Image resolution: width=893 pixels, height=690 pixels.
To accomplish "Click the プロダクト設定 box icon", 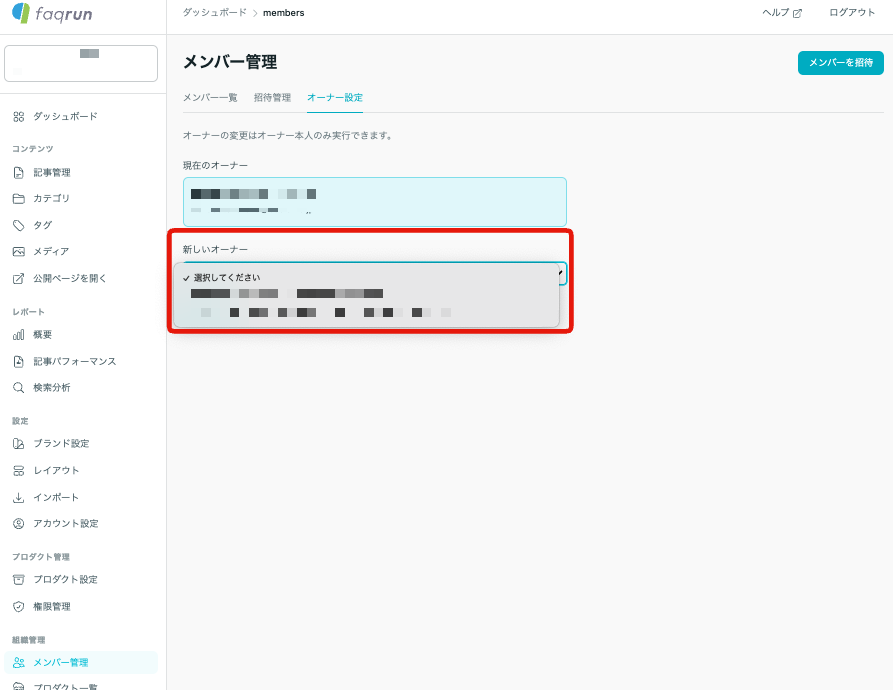I will click(x=19, y=580).
